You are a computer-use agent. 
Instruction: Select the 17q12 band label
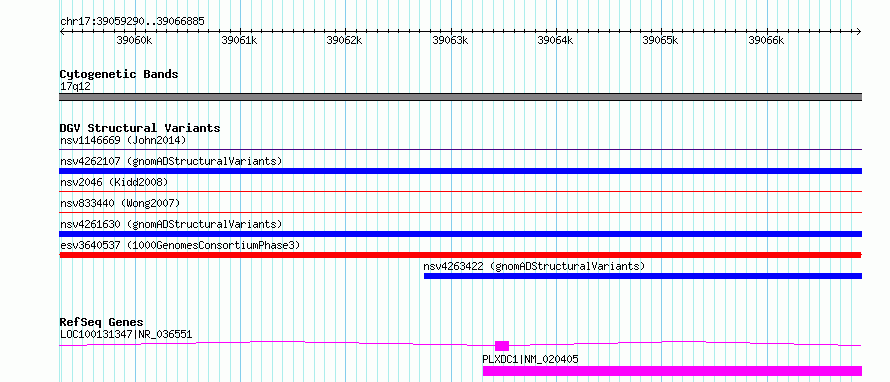[75, 87]
